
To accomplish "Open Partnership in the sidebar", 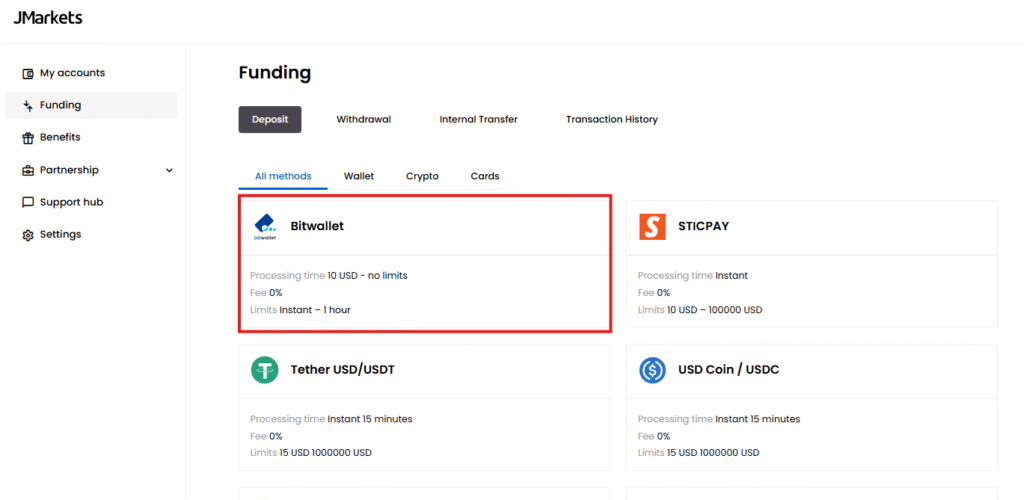I will [69, 170].
